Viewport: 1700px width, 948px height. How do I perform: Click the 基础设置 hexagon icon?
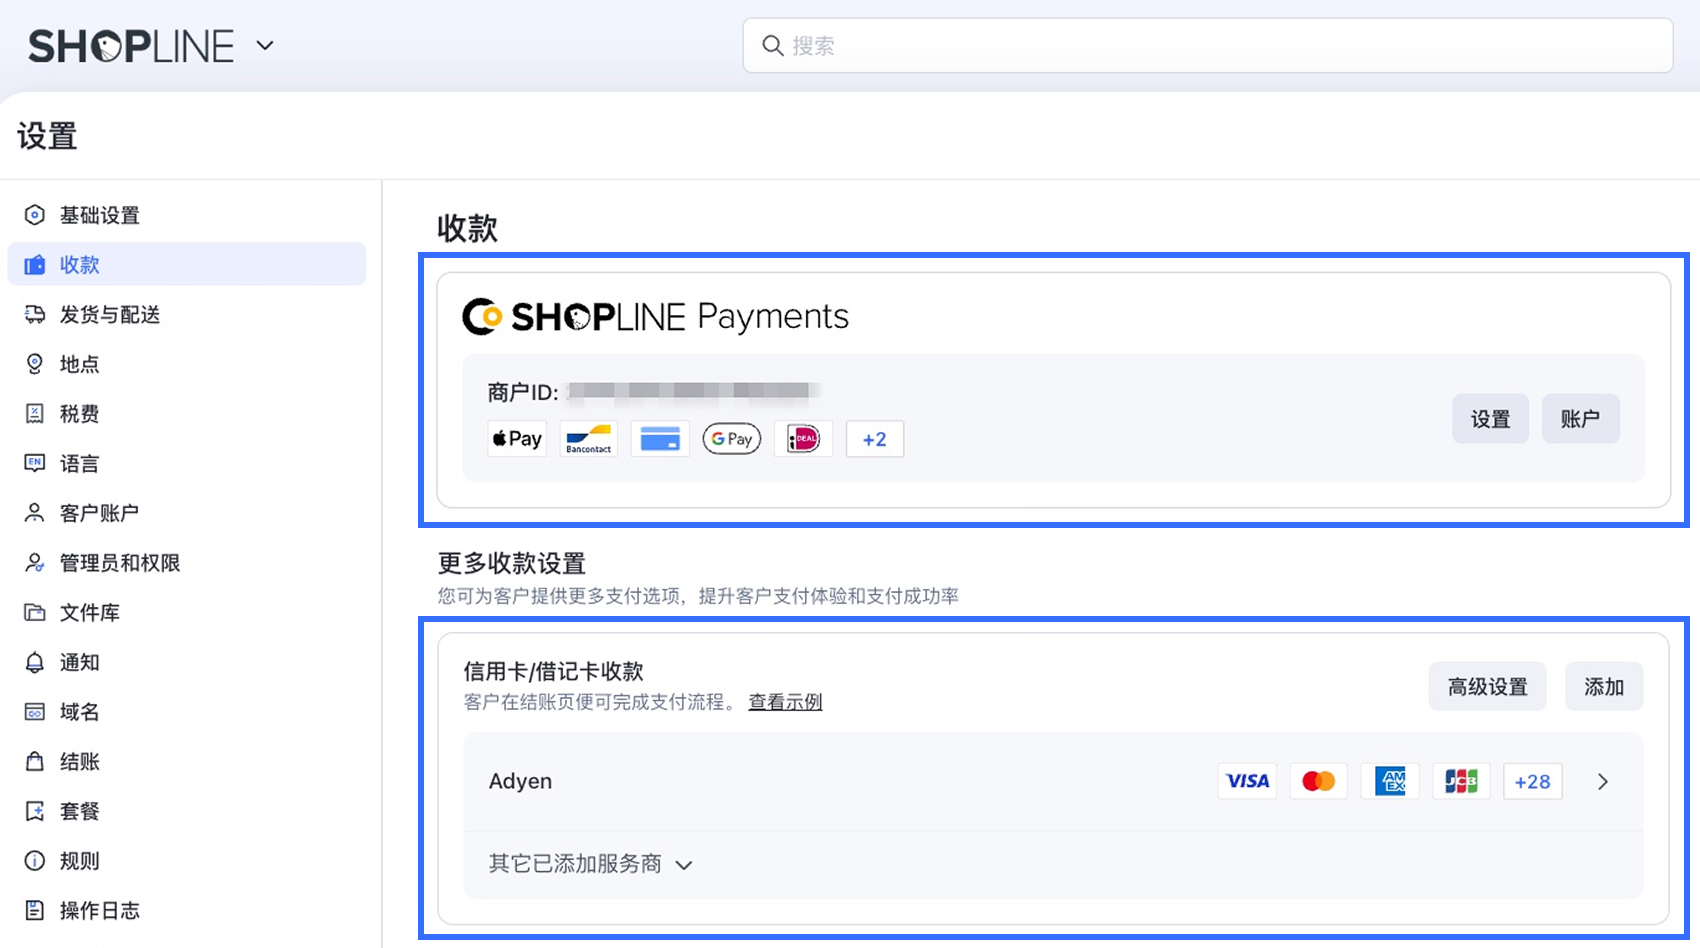[35, 215]
